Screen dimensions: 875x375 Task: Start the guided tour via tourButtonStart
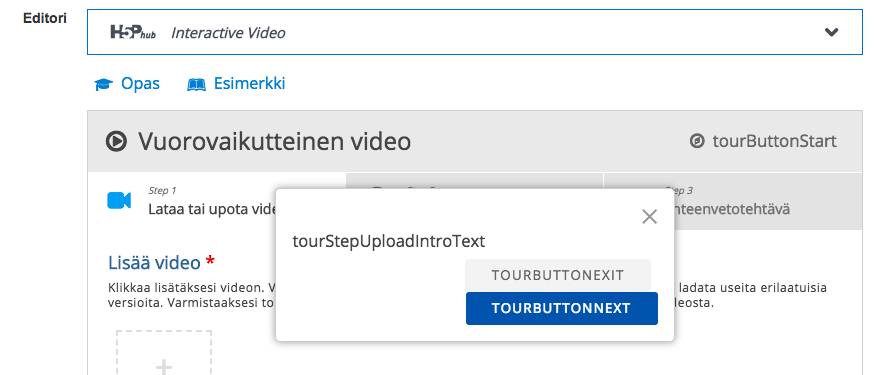[x=763, y=142]
